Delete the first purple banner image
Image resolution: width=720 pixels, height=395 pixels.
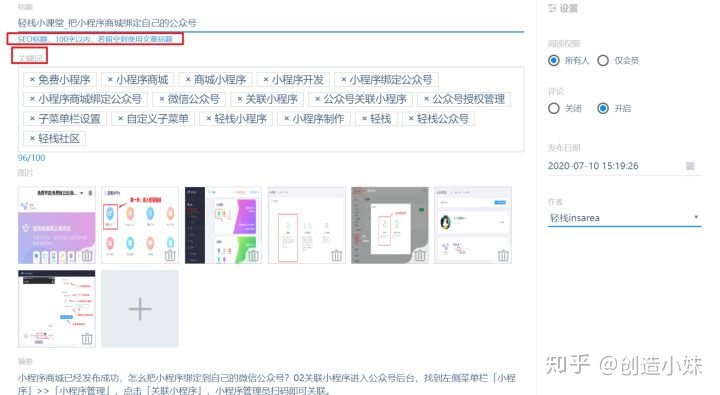pyautogui.click(x=87, y=255)
